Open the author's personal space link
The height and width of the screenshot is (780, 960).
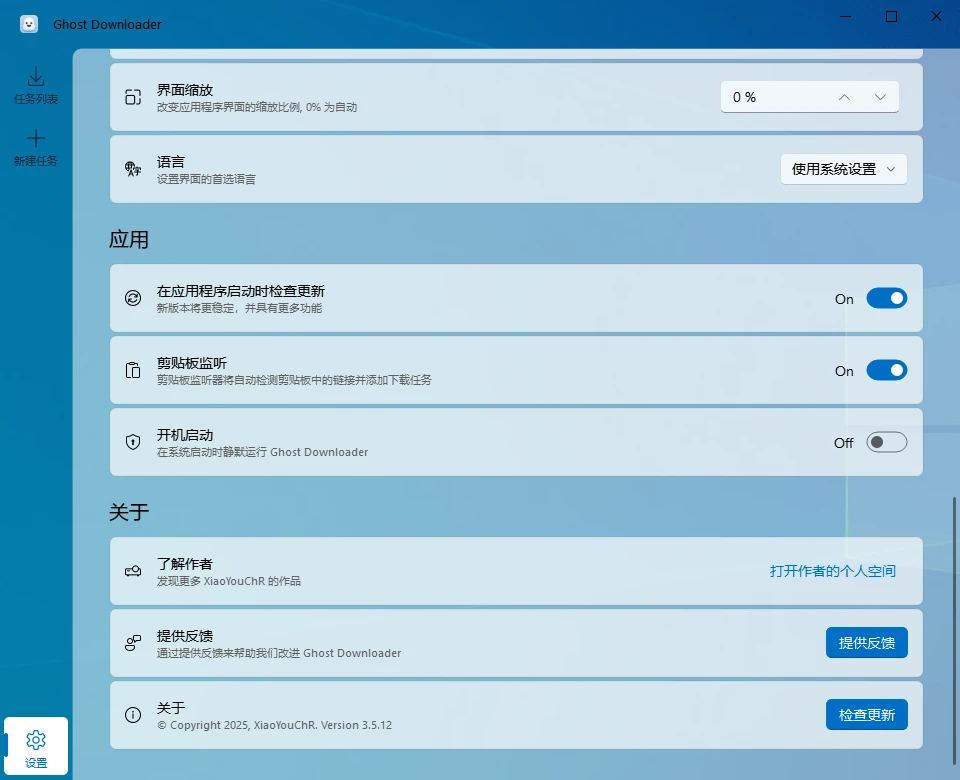coord(832,571)
